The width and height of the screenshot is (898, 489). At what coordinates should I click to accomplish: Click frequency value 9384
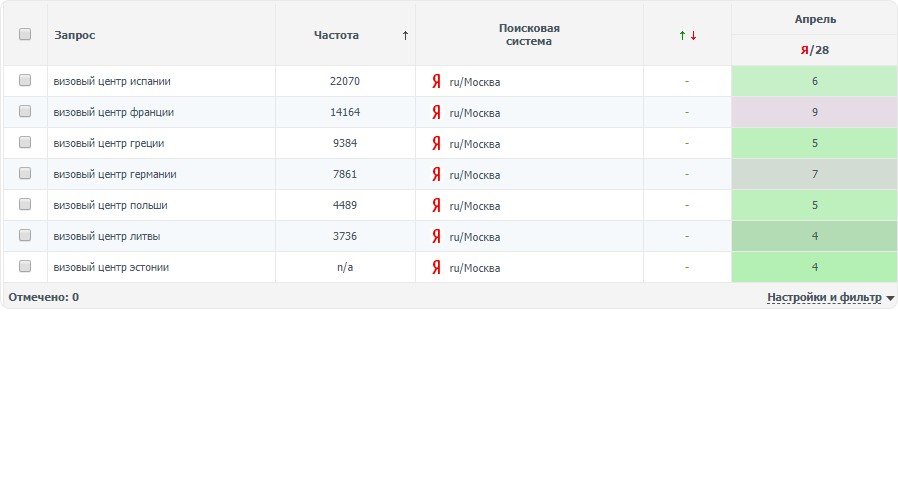(345, 143)
